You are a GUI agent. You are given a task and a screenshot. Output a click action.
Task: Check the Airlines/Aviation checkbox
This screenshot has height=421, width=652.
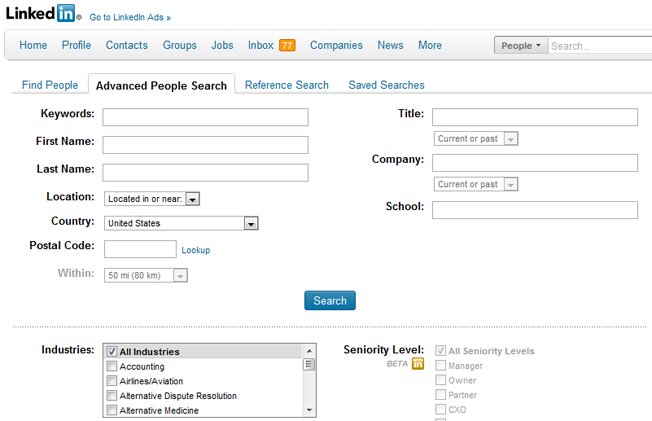pyautogui.click(x=111, y=381)
